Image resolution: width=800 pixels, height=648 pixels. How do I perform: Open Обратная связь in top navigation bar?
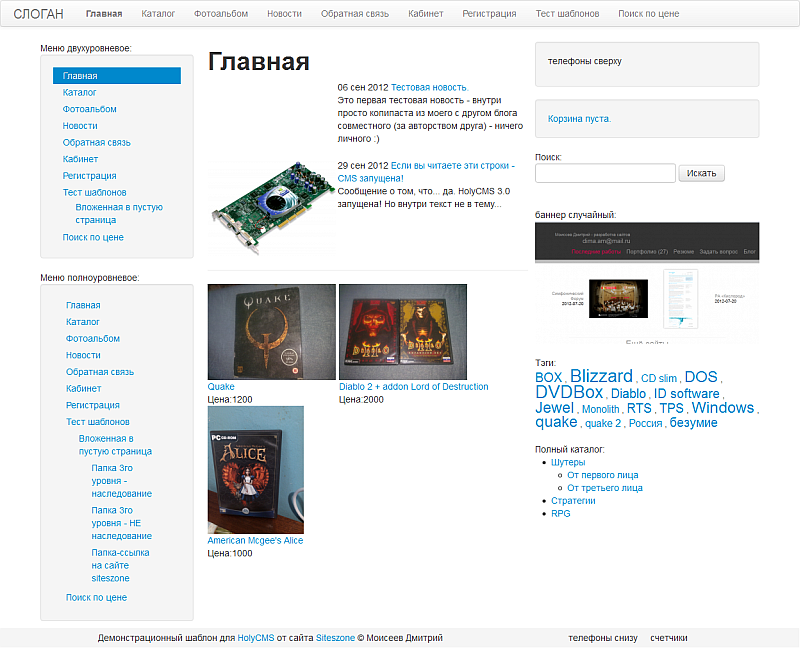pos(355,14)
